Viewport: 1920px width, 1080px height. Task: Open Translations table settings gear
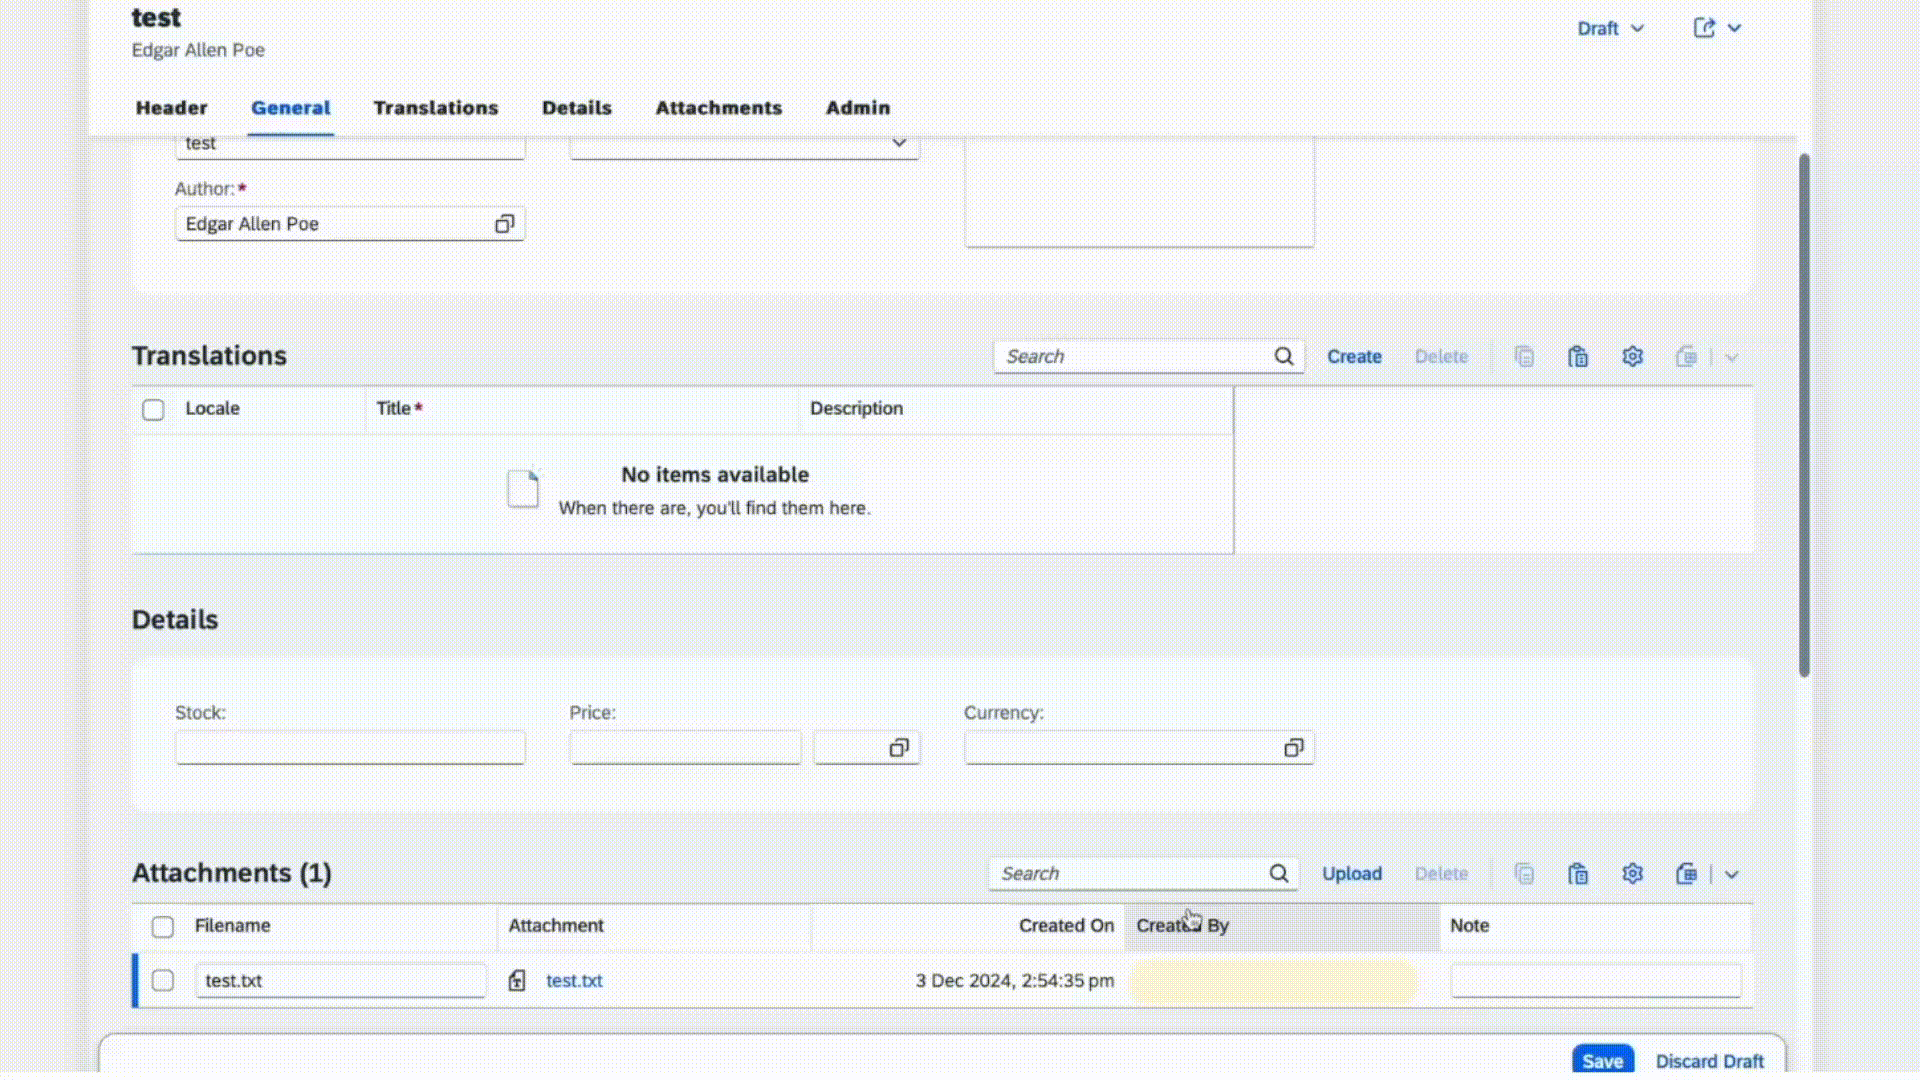pos(1632,357)
